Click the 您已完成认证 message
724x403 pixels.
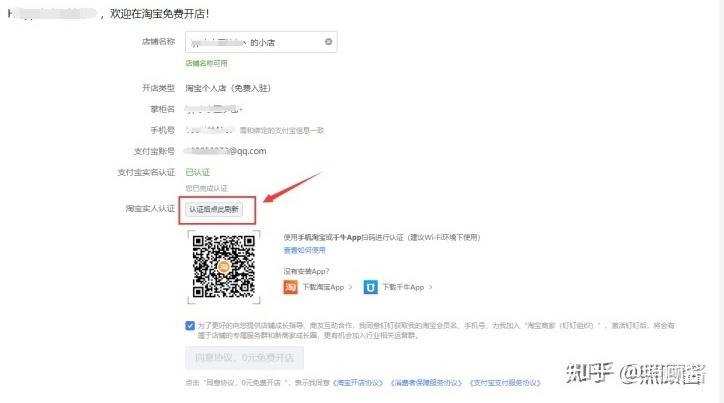tap(206, 188)
